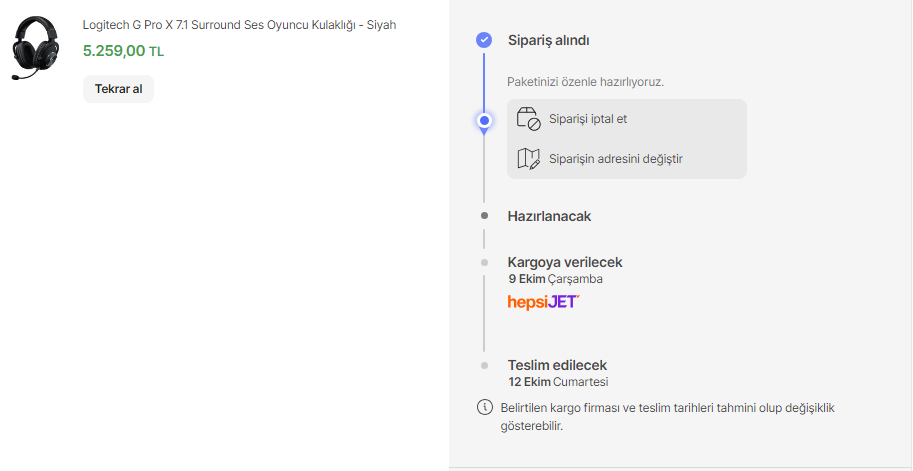Choose Siparişi iptal et option
The image size is (913, 471).
click(x=588, y=119)
